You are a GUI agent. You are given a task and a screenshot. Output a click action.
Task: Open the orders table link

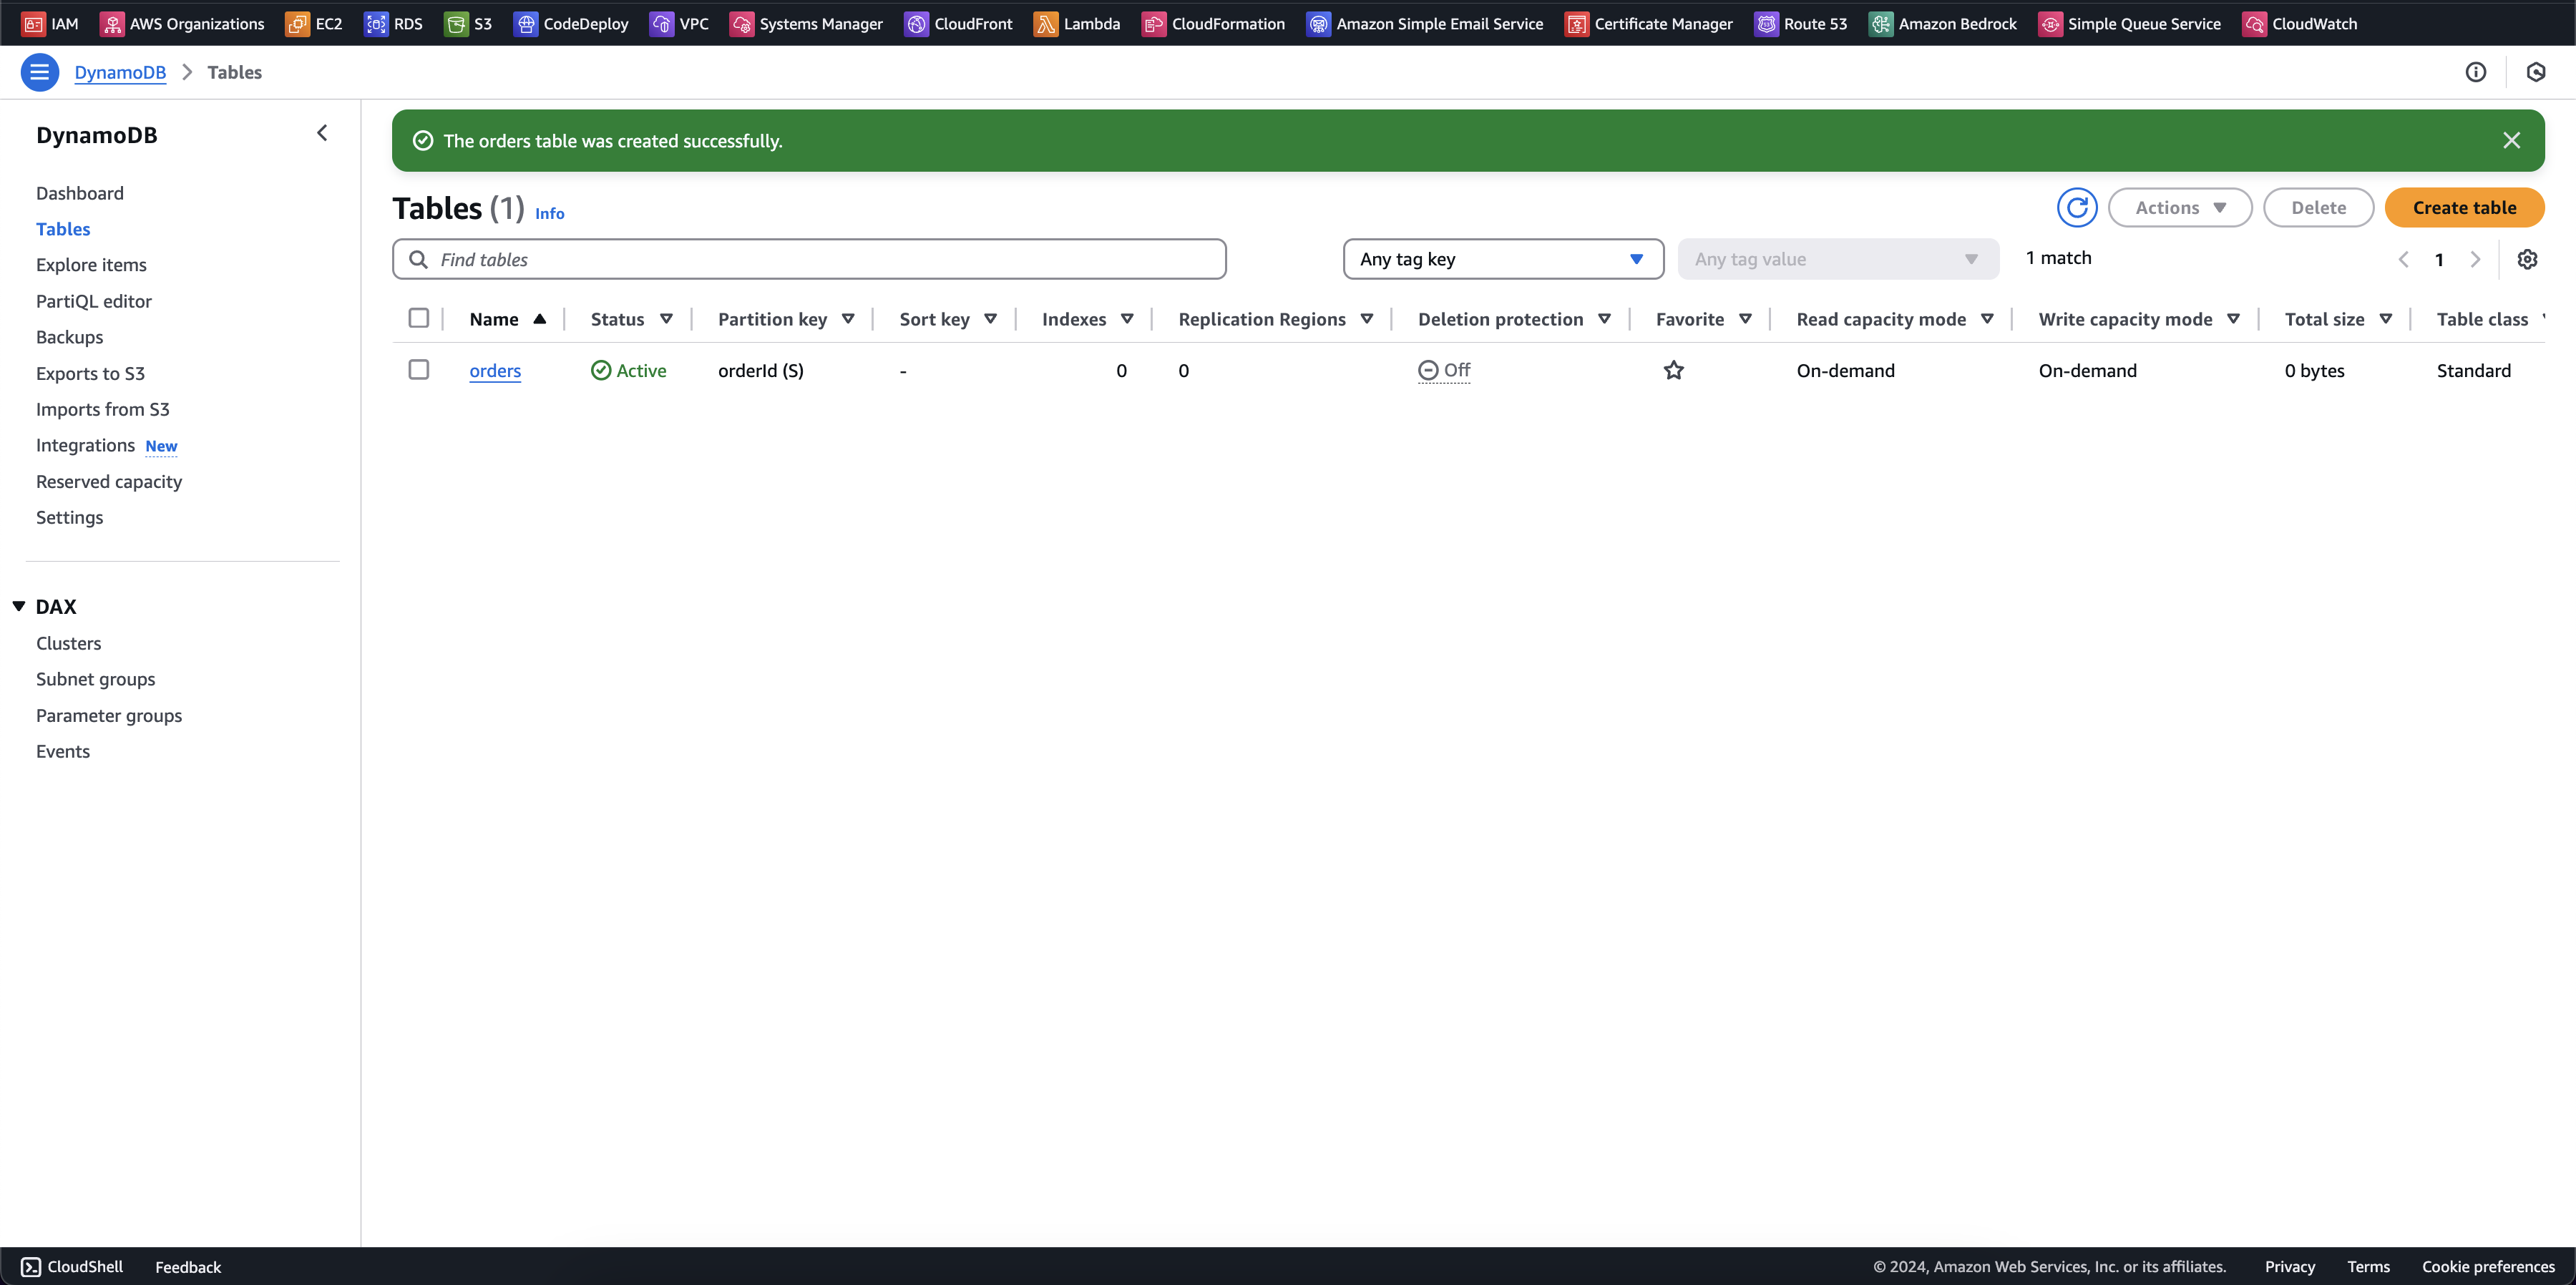(x=495, y=371)
